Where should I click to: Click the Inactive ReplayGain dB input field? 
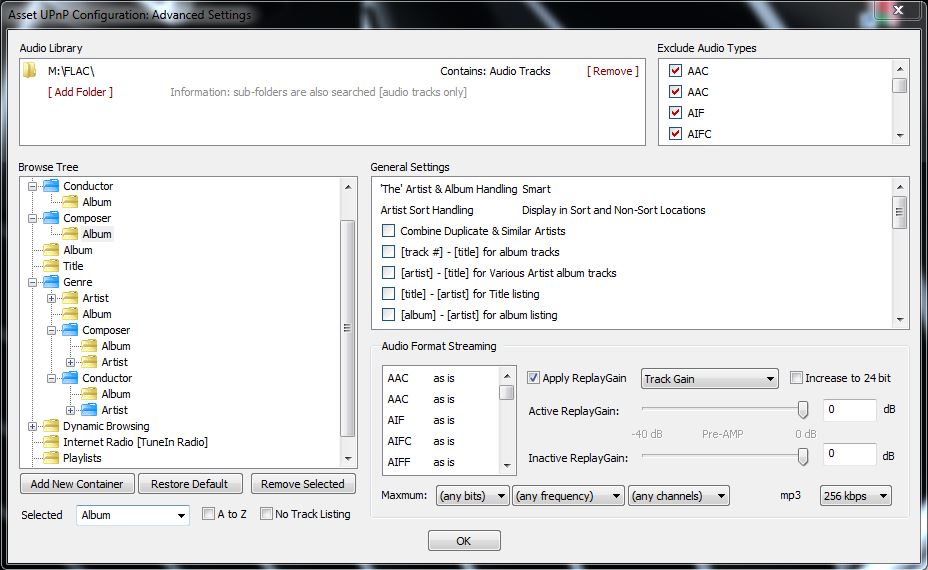click(x=848, y=456)
